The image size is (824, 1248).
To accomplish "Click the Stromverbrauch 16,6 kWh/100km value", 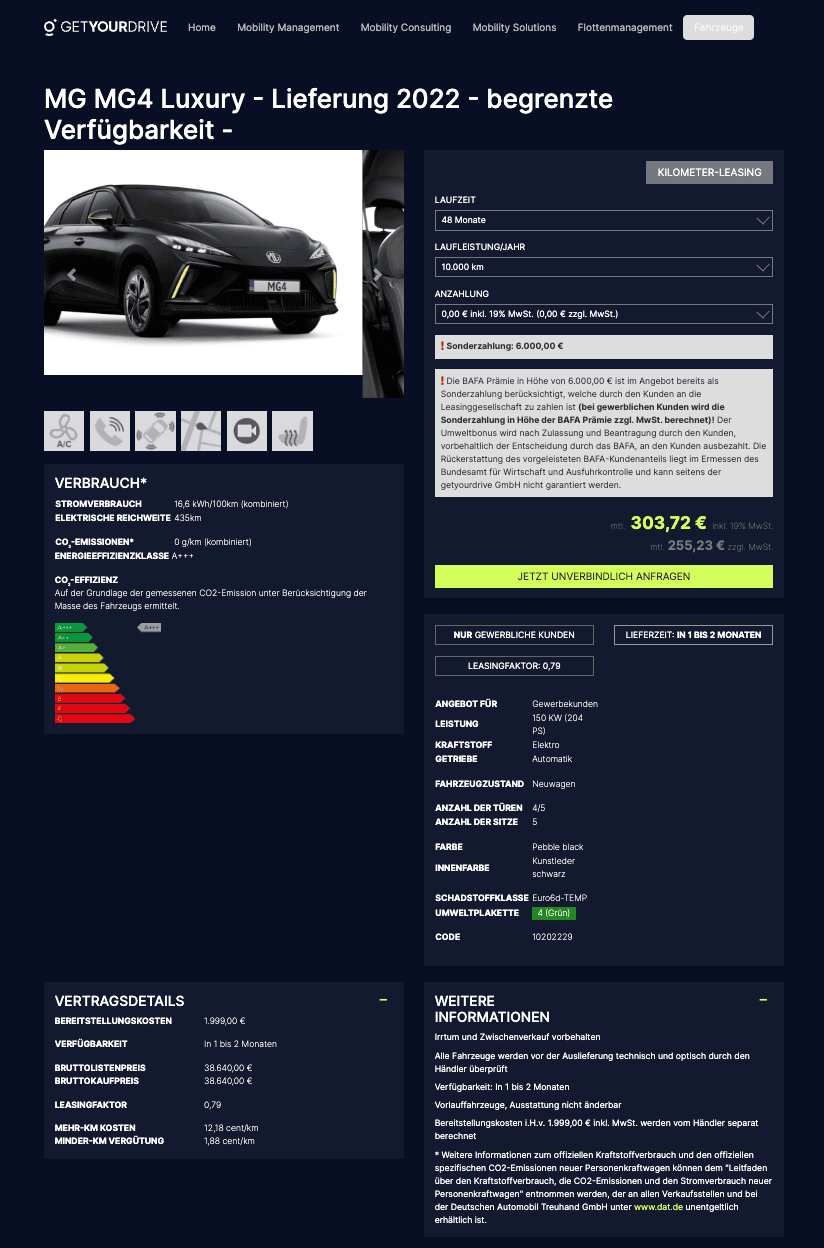I will pos(231,504).
